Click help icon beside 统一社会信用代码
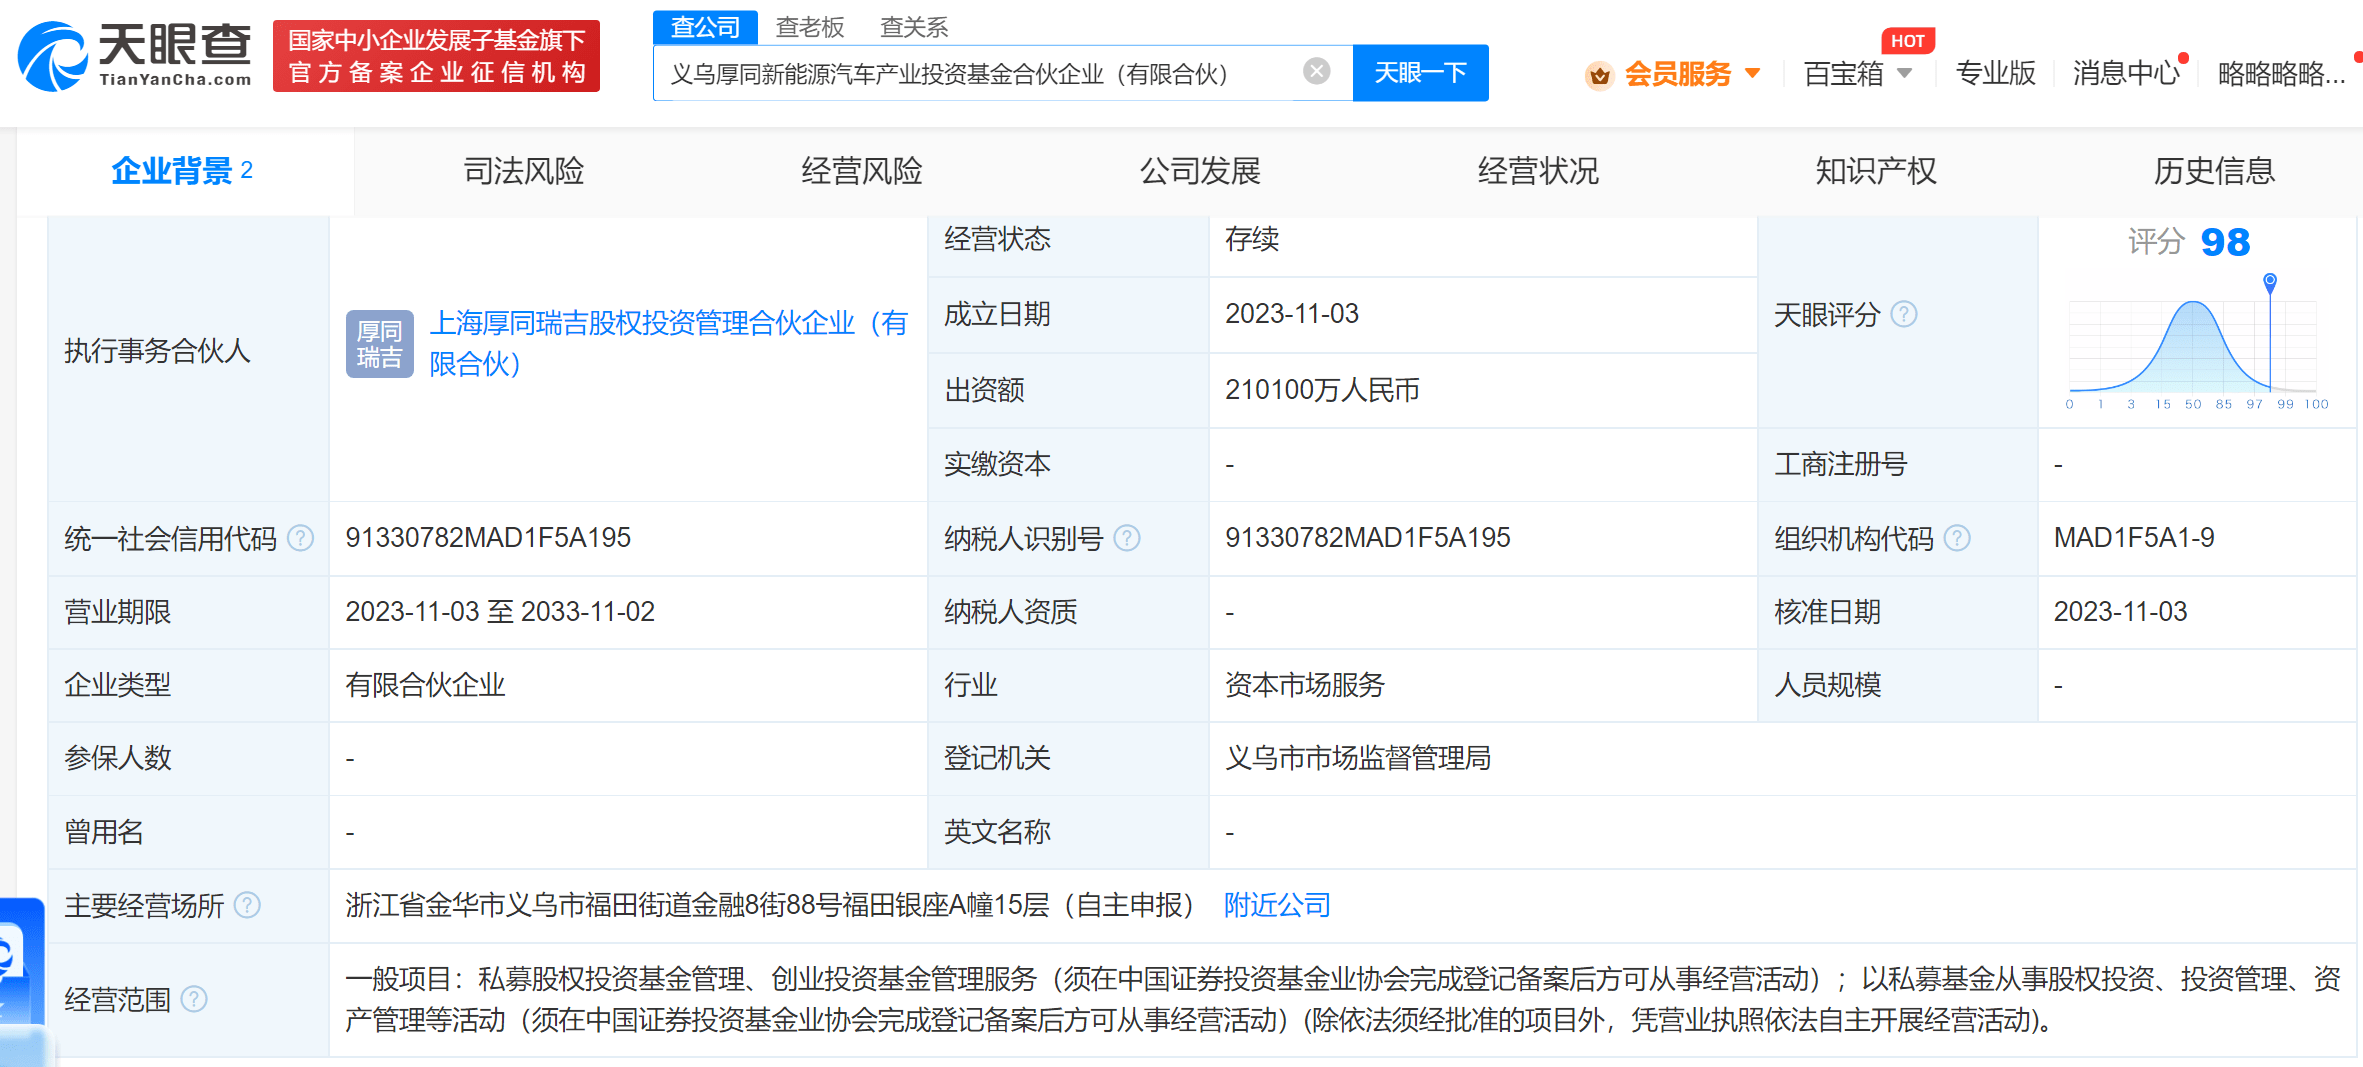Image resolution: width=2363 pixels, height=1067 pixels. coord(300,538)
